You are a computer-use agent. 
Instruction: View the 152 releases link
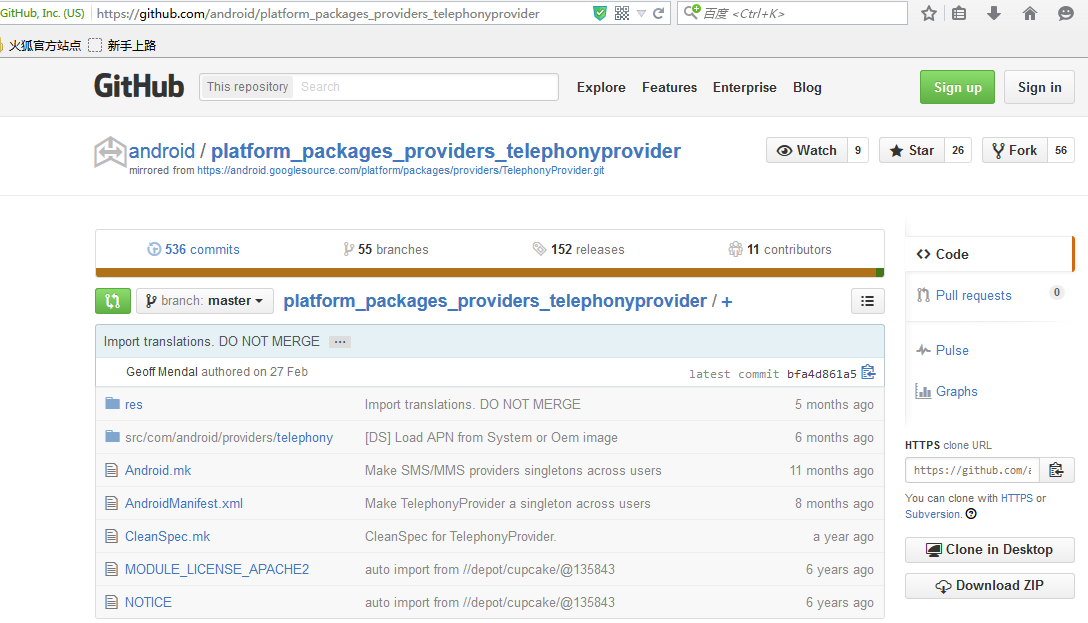579,249
